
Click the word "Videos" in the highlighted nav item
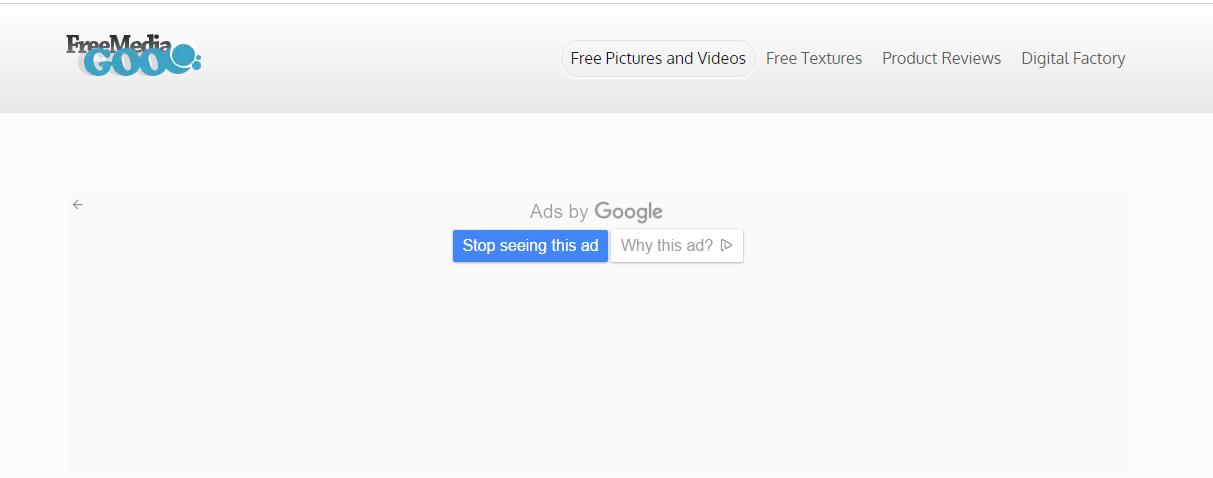(x=721, y=59)
